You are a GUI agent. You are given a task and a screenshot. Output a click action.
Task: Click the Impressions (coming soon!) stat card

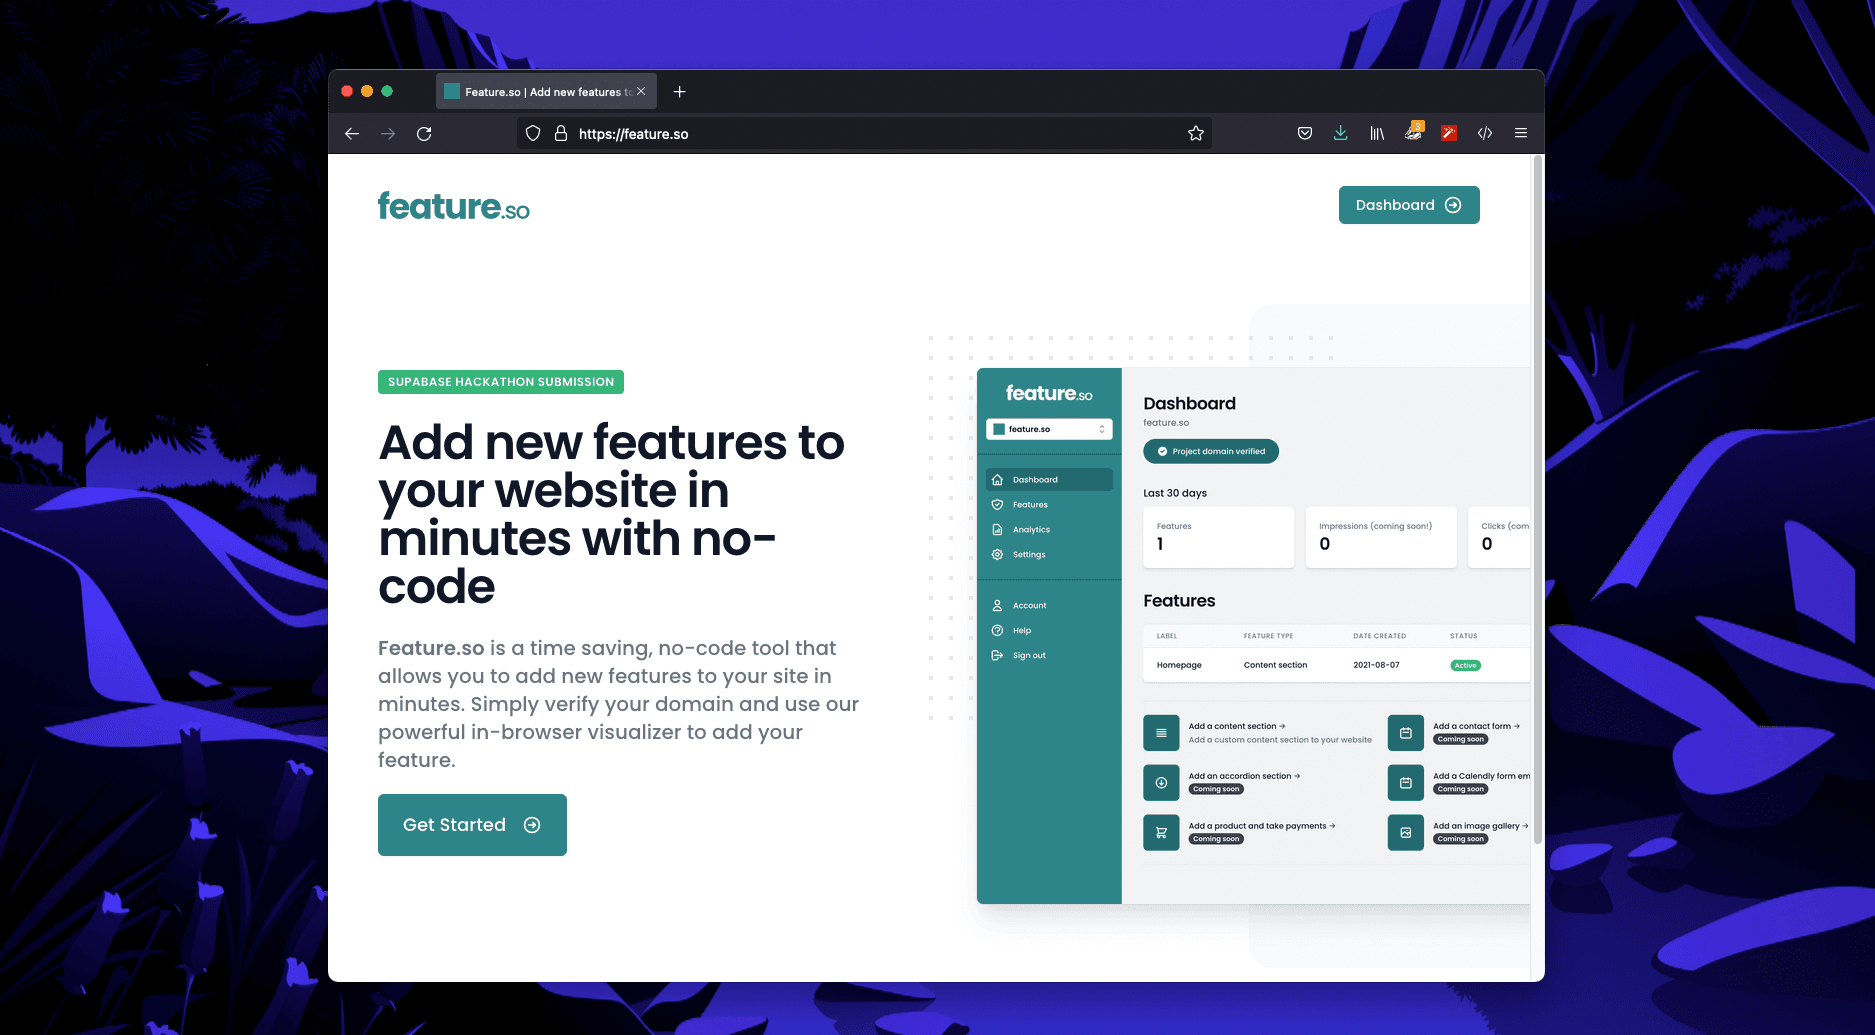point(1381,537)
